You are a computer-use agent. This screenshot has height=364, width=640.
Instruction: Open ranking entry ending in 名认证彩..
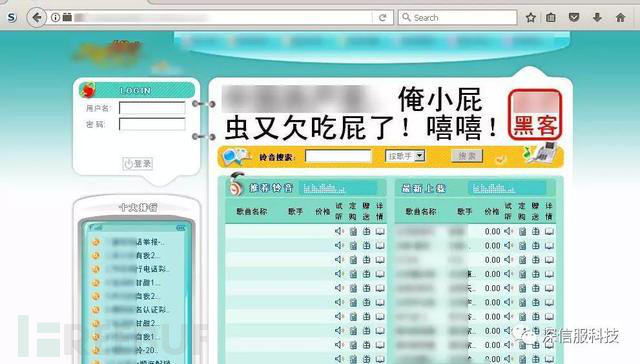pos(138,310)
